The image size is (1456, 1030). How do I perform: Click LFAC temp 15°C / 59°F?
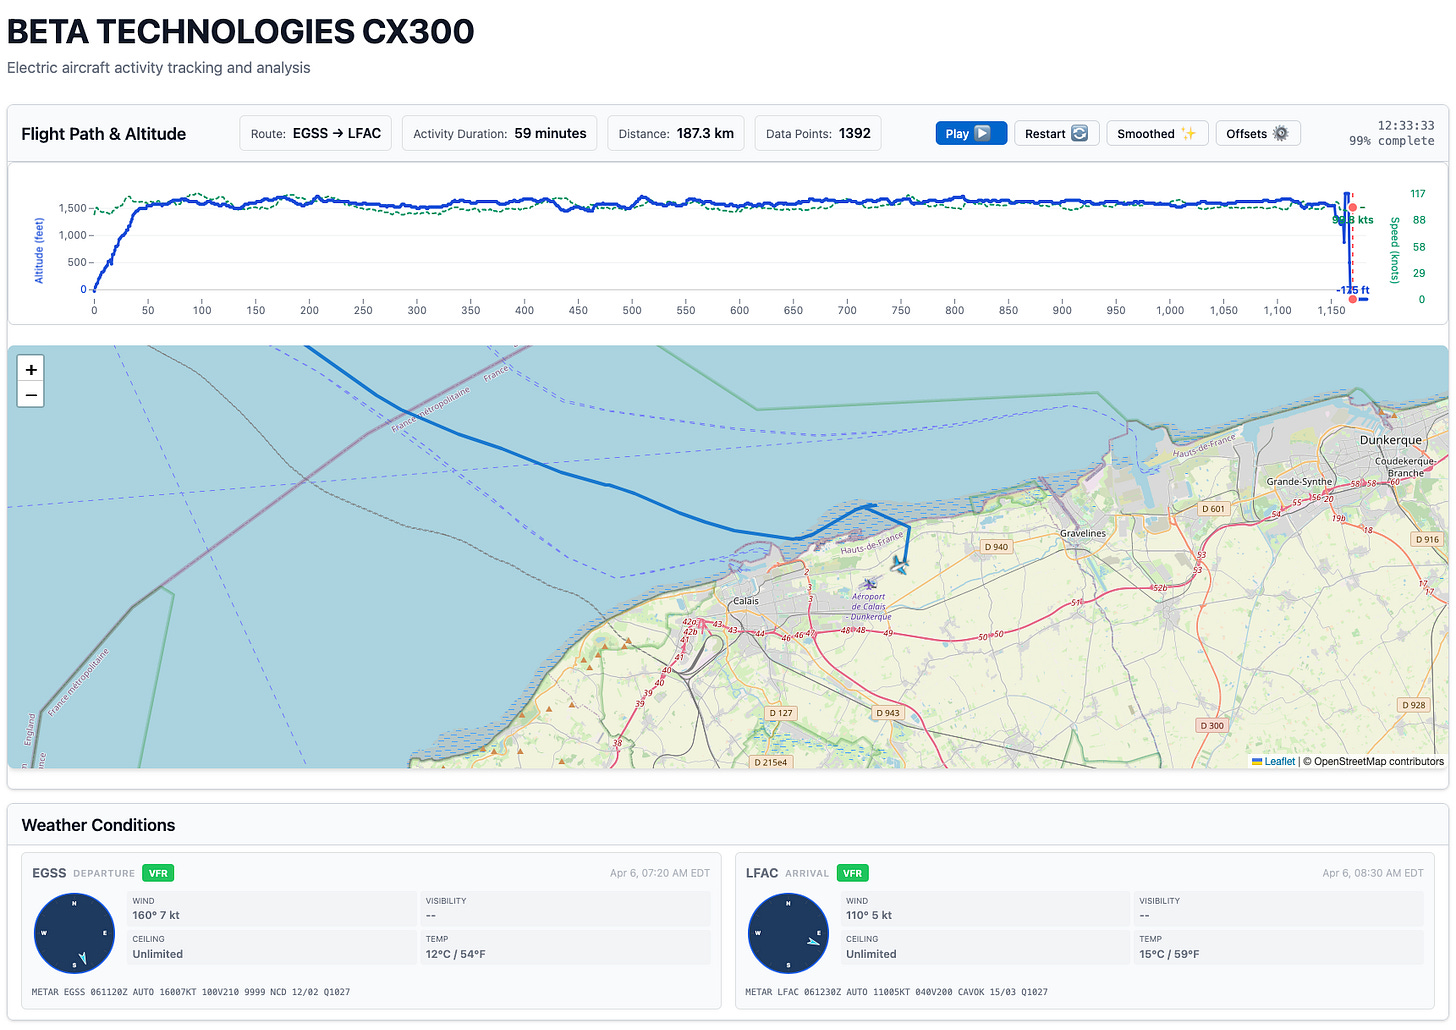point(1169,954)
